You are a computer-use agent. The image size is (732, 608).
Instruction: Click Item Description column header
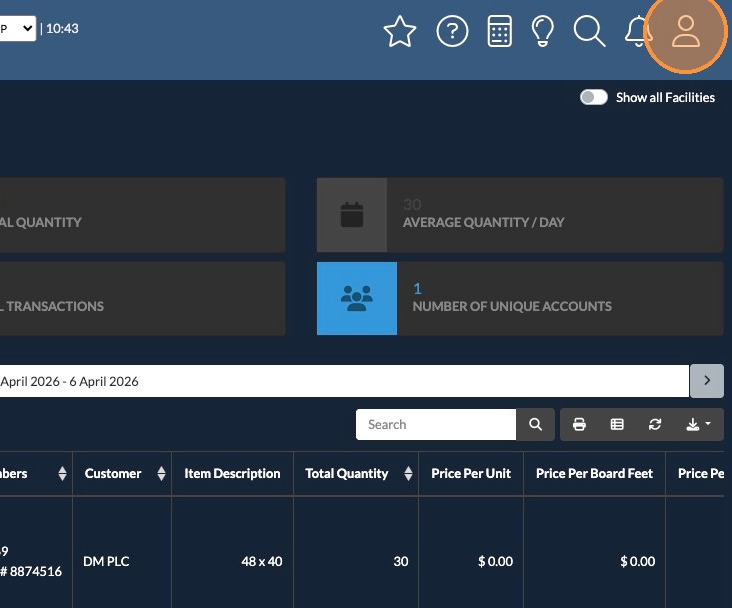pos(232,474)
